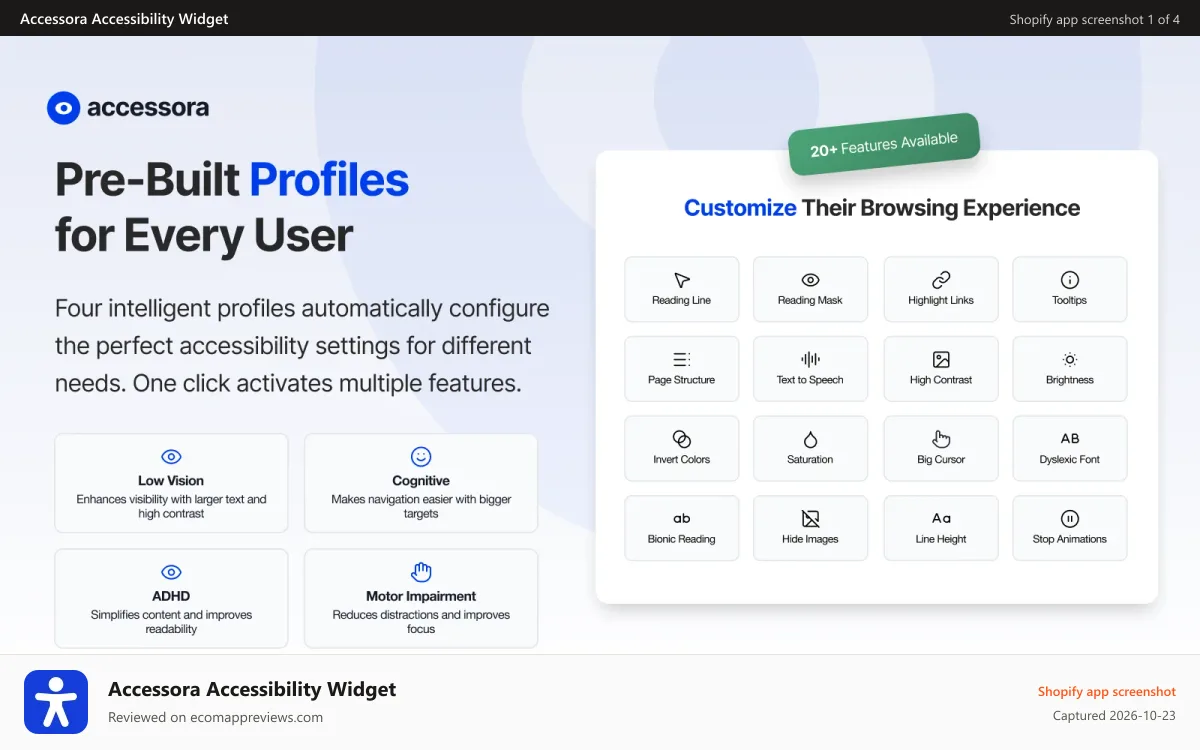Click the Tooltips label

pos(1070,300)
